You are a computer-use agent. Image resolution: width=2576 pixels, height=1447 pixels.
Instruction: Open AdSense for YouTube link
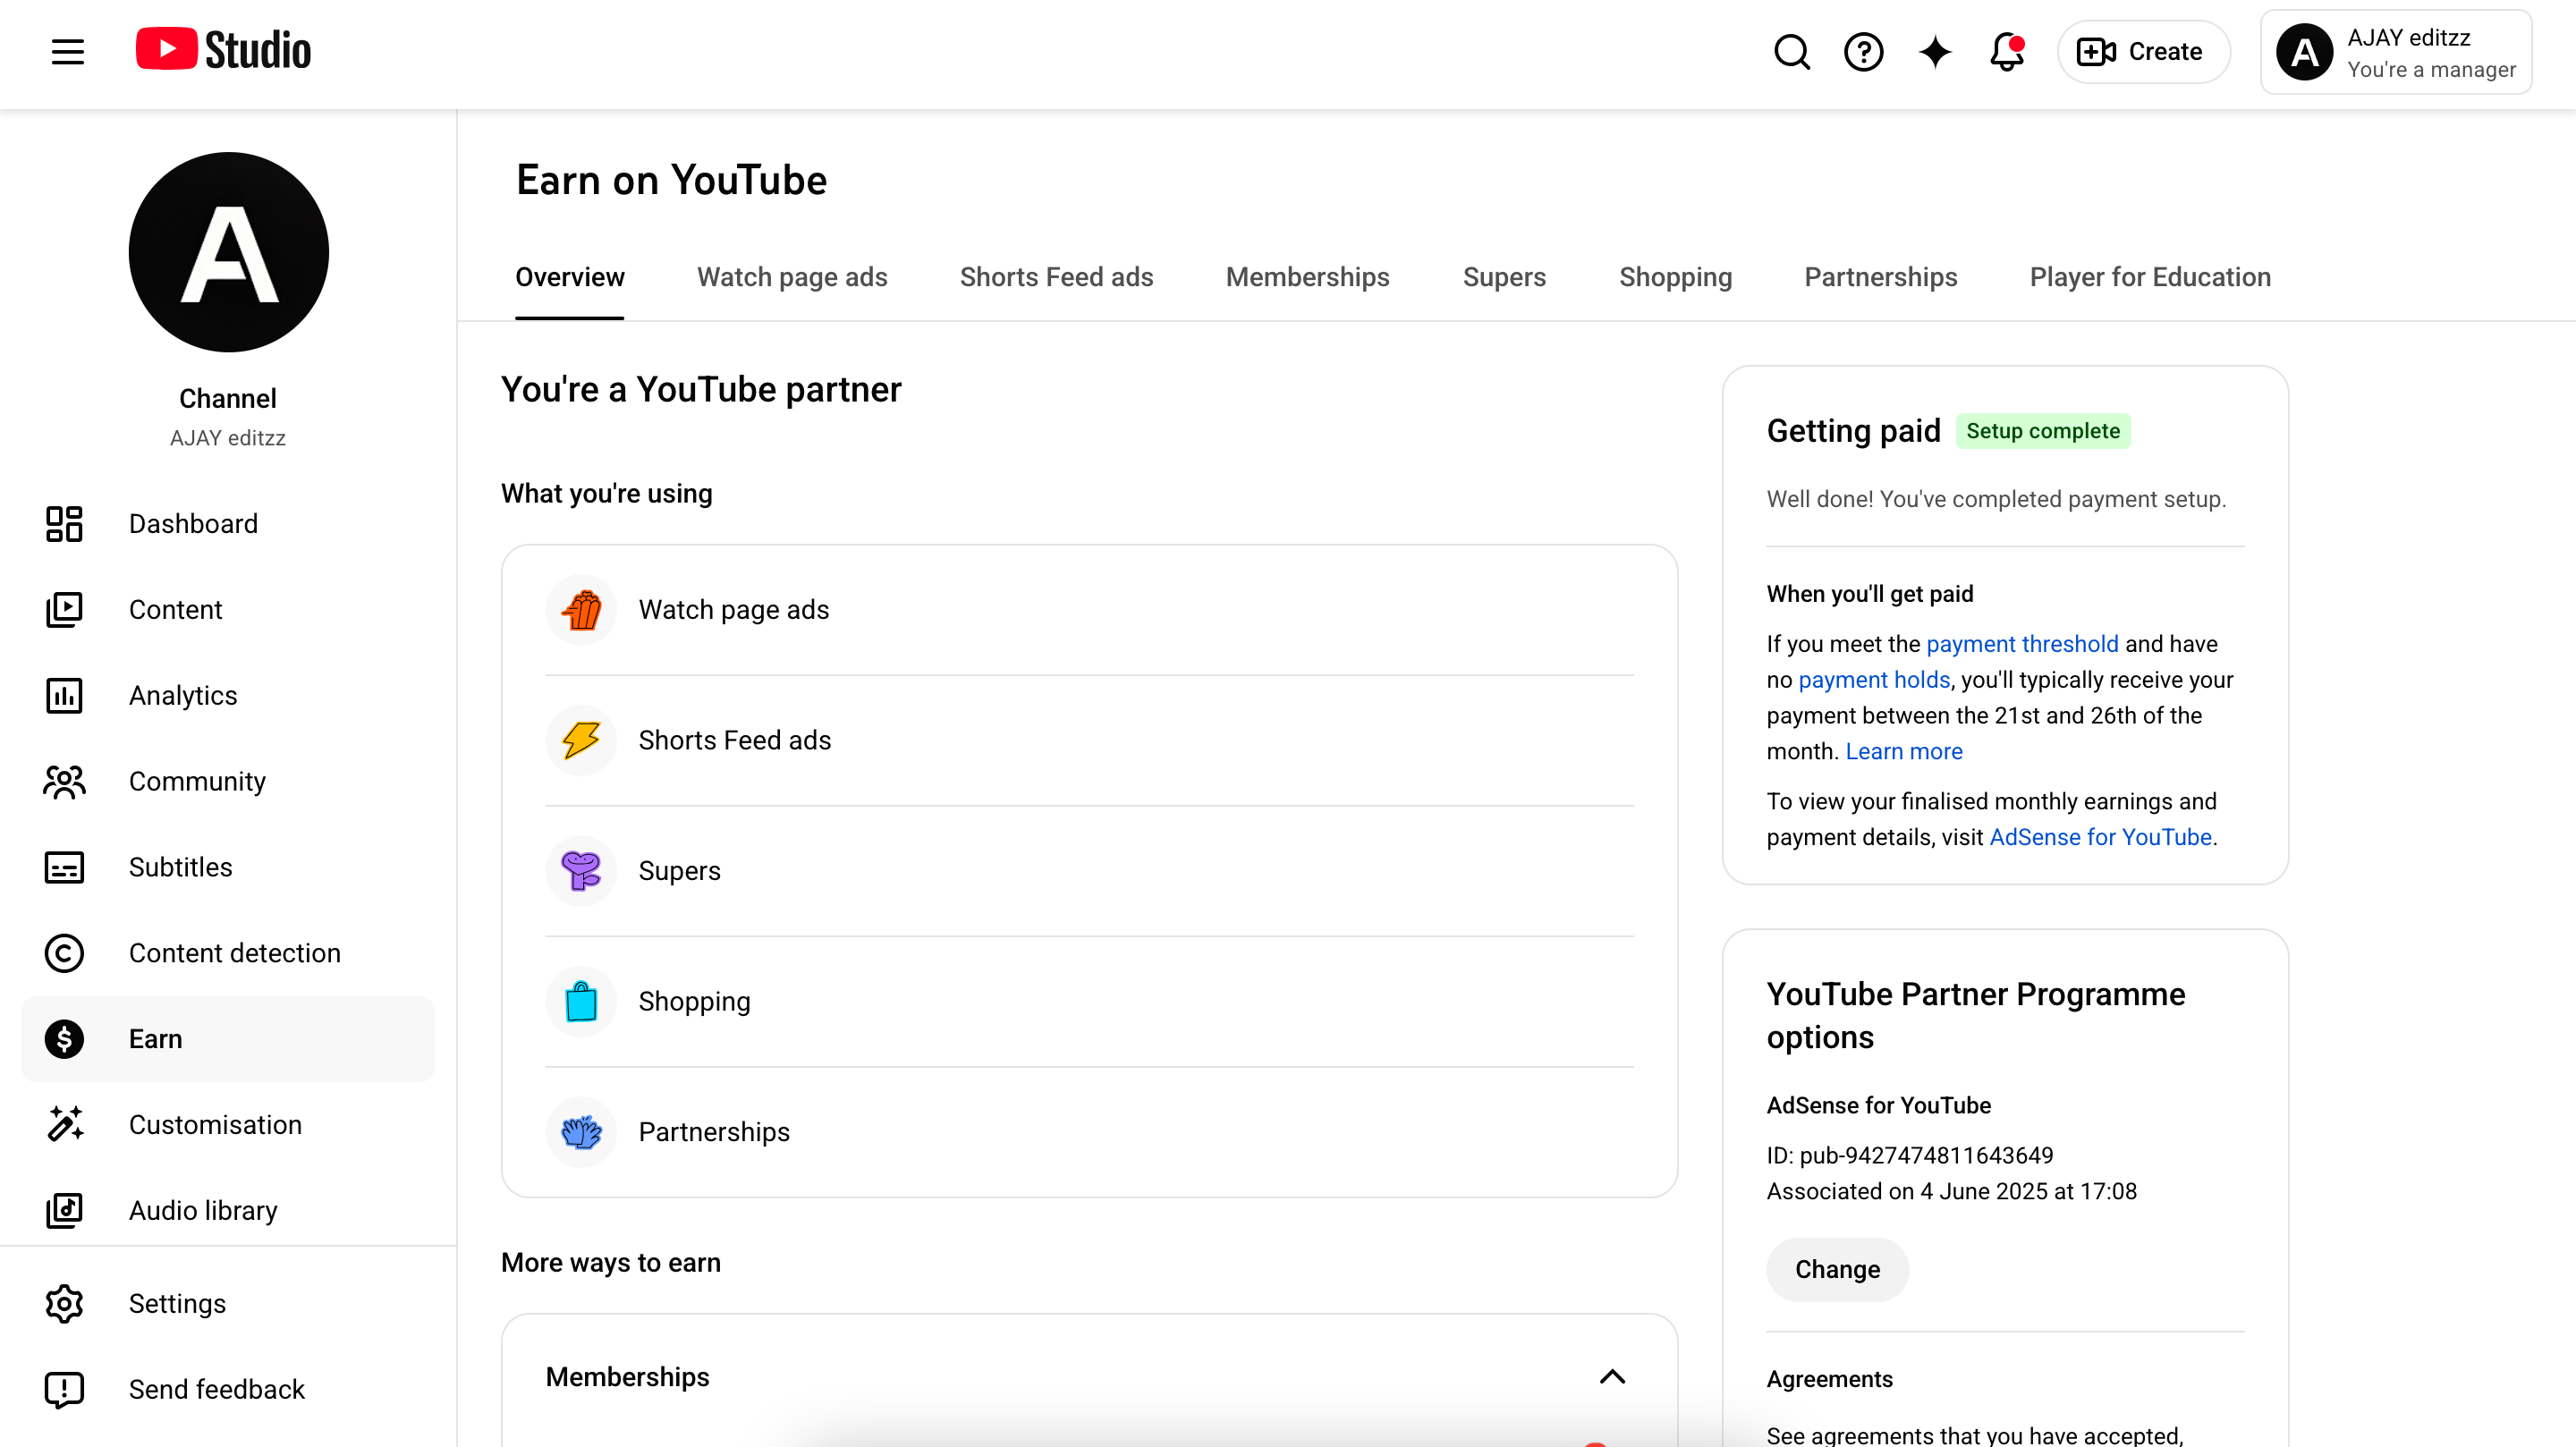[x=2100, y=837]
